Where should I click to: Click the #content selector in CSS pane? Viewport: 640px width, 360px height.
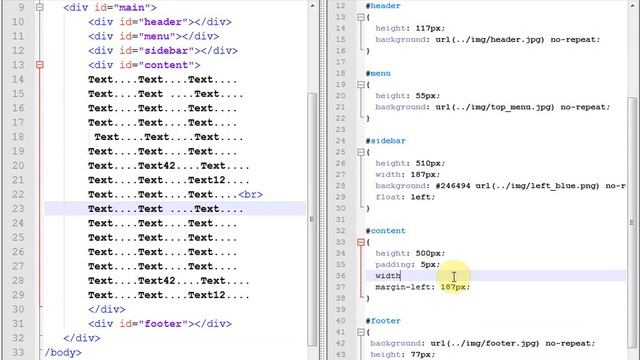pos(386,231)
